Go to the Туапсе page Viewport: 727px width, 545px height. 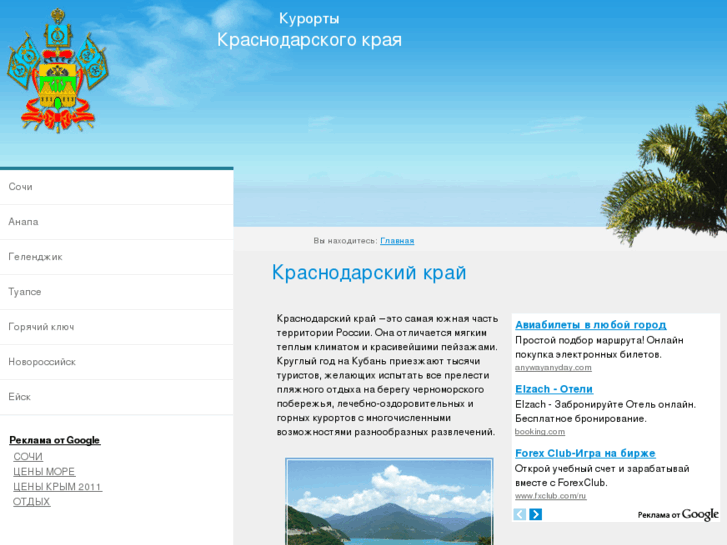(116, 292)
